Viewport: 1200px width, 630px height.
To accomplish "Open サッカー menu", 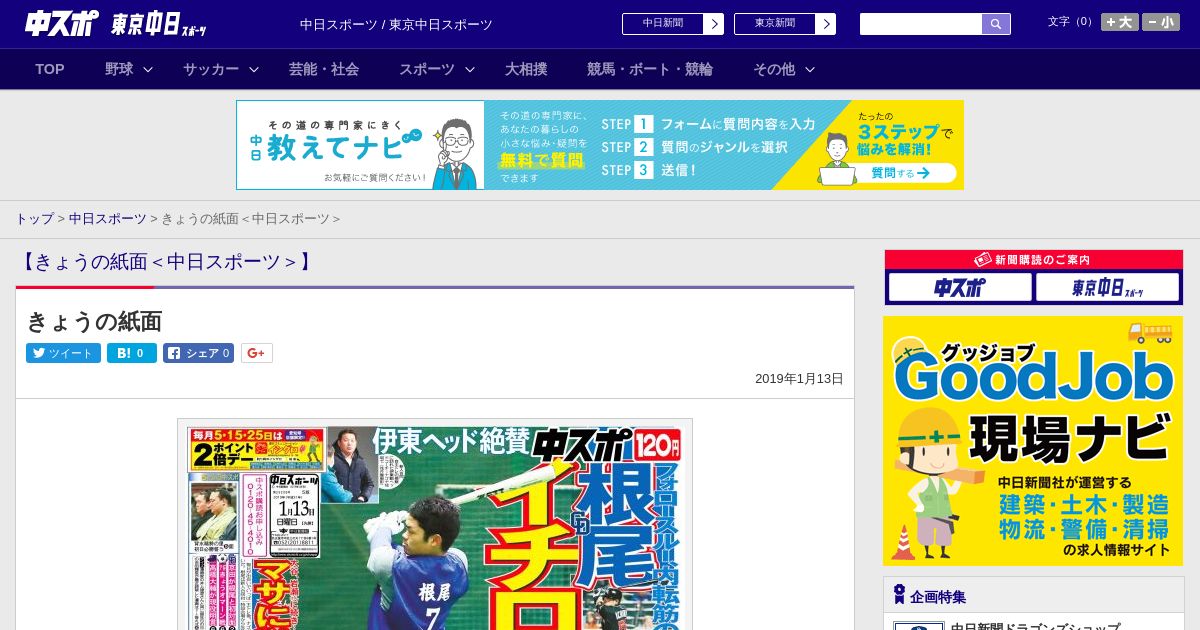I will click(x=211, y=69).
